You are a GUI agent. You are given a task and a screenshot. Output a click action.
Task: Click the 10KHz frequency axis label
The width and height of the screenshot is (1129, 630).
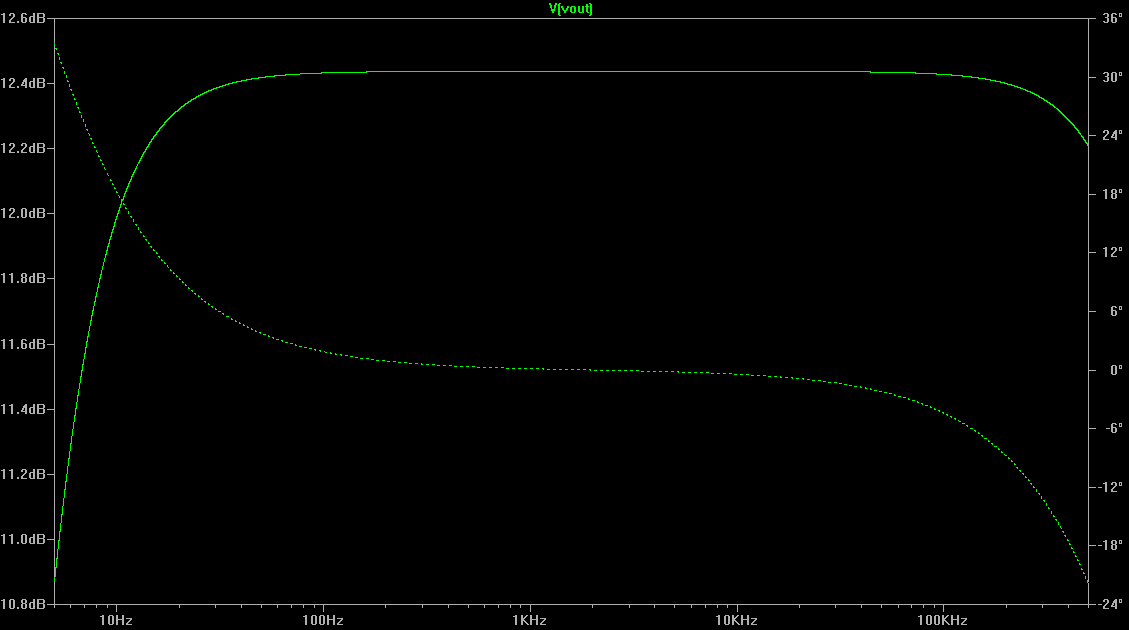pyautogui.click(x=736, y=621)
